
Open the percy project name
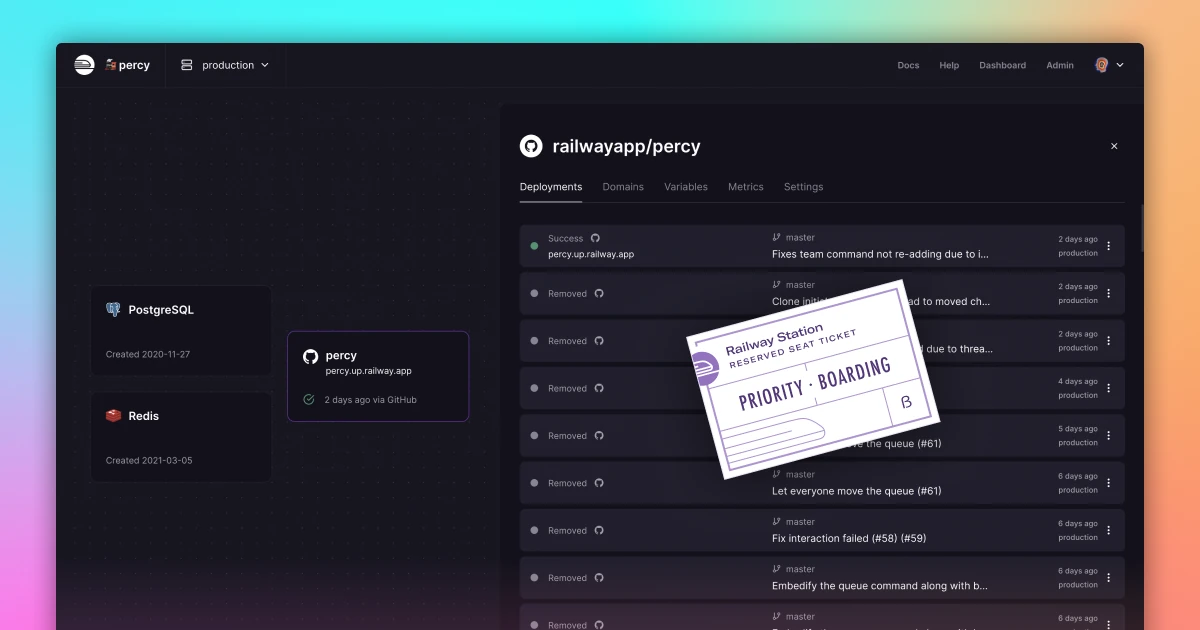pos(127,65)
